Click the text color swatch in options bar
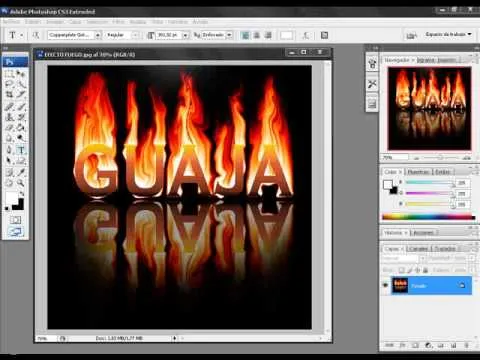480x360 pixels. point(286,35)
